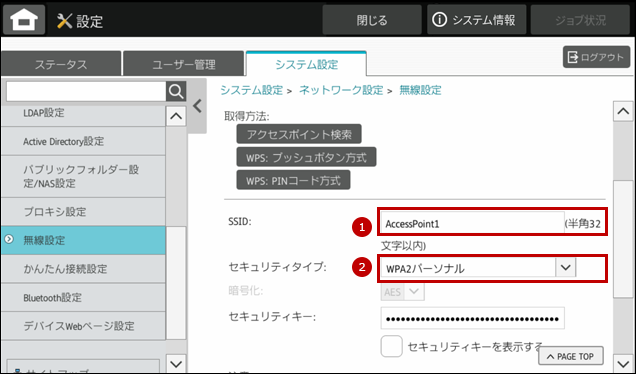The image size is (636, 374).
Task: Click main pane scroll down arrow
Action: 623,363
